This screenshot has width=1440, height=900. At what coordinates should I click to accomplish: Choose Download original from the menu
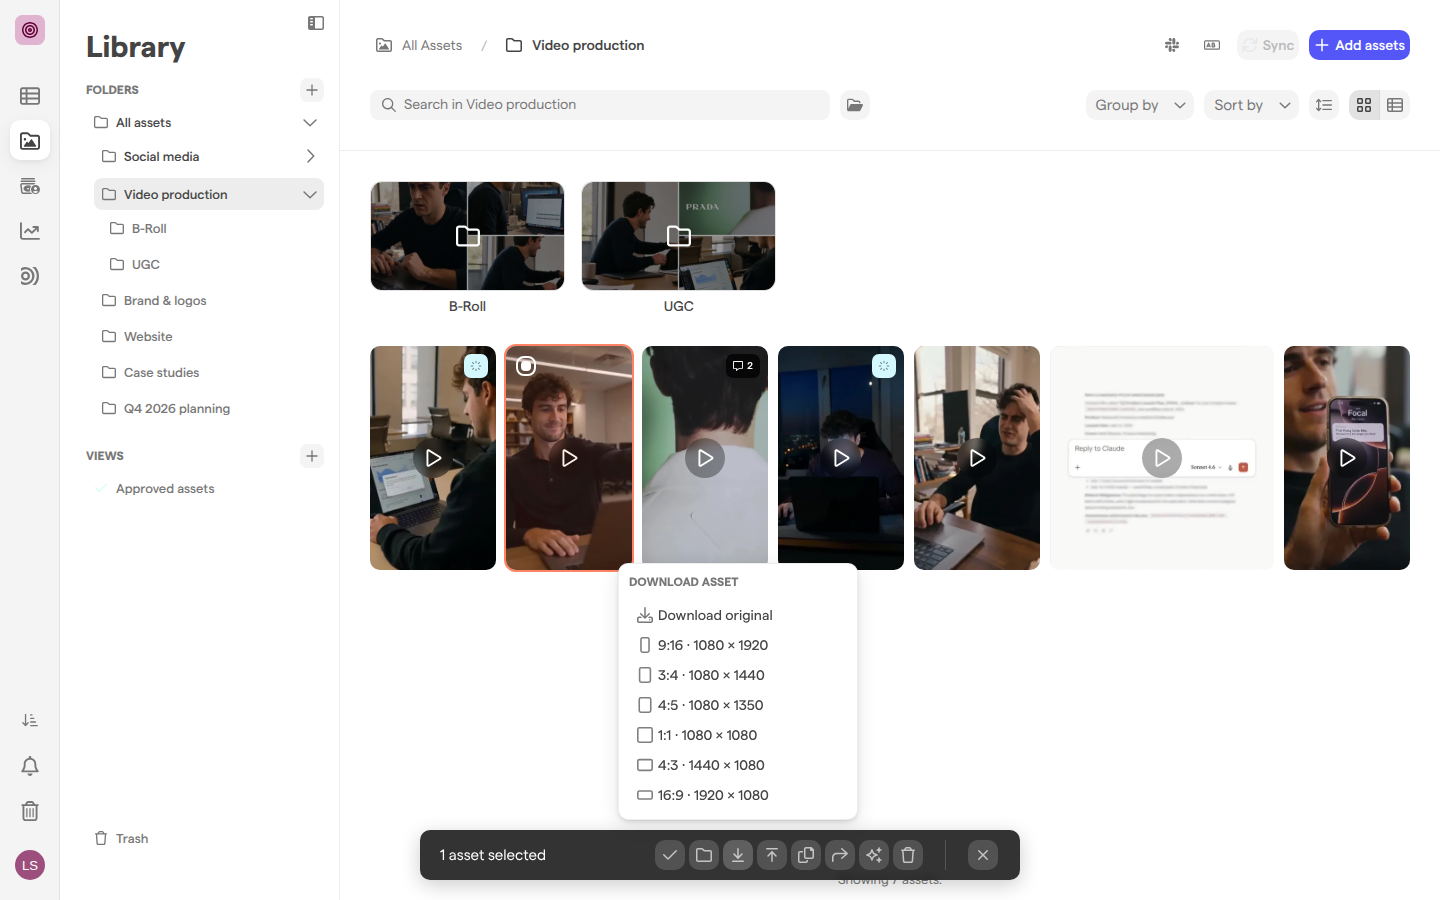pos(738,615)
